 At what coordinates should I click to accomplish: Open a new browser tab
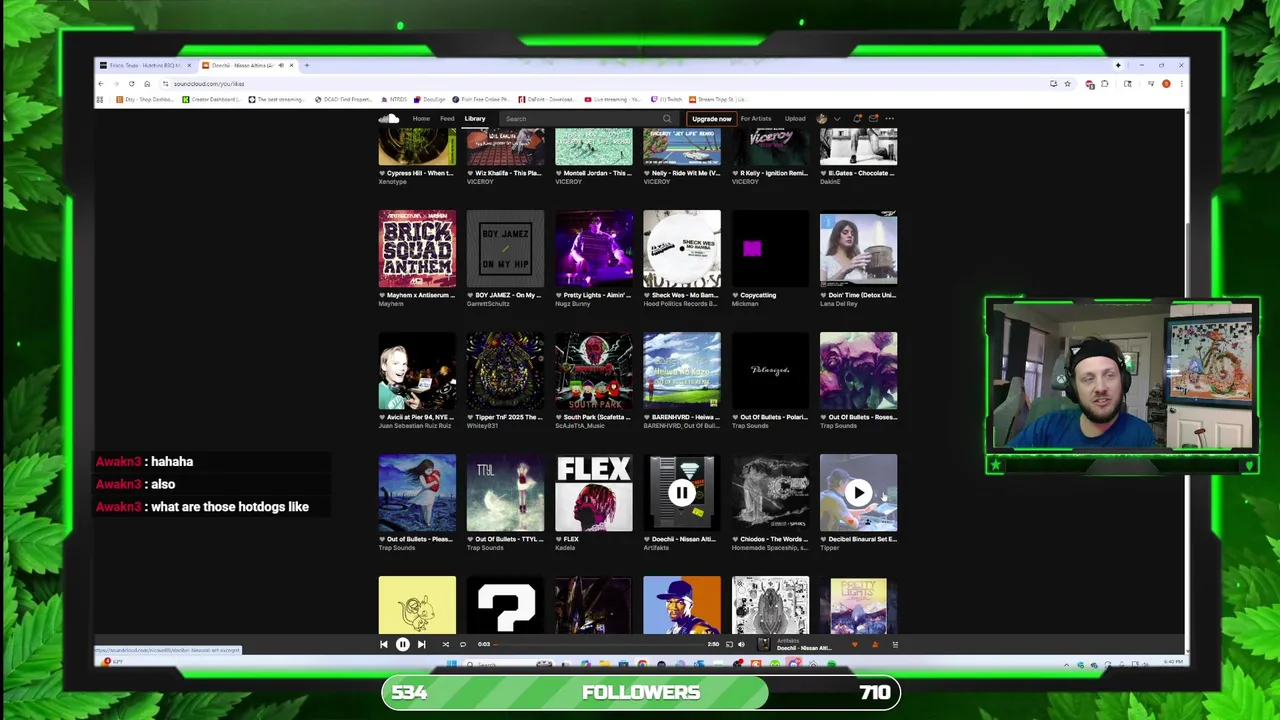(x=307, y=65)
